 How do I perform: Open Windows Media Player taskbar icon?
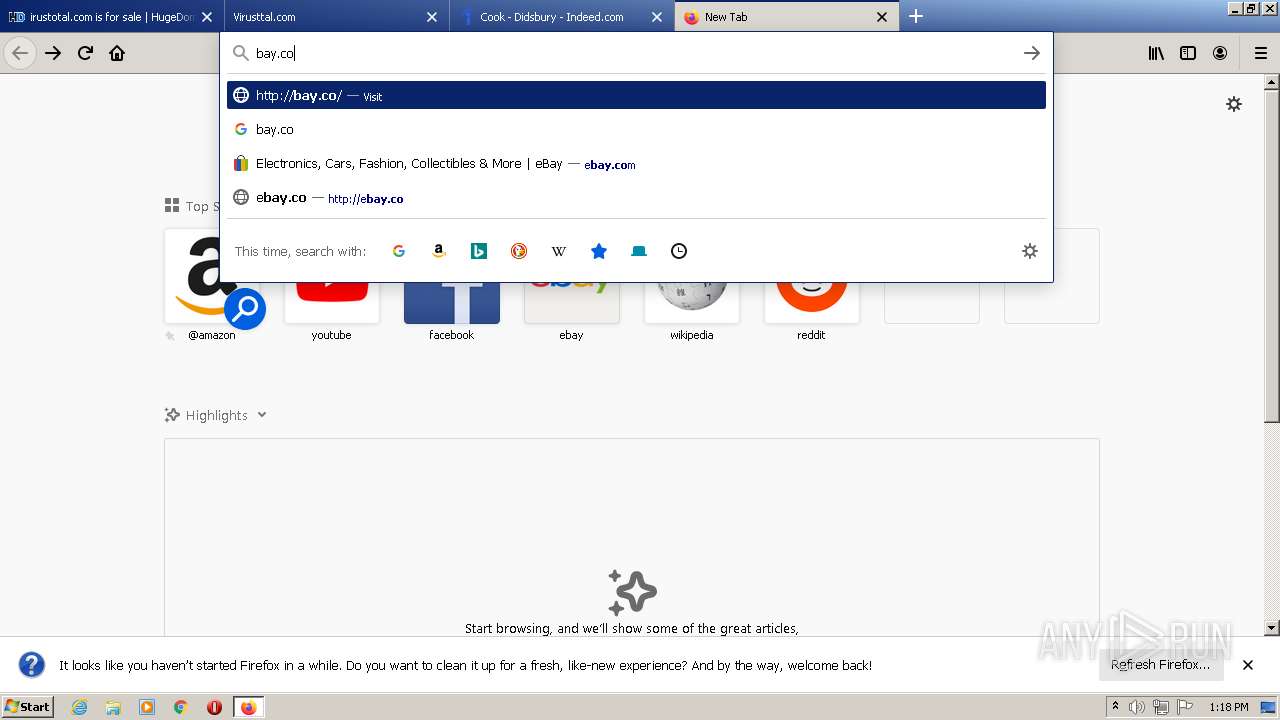(147, 707)
